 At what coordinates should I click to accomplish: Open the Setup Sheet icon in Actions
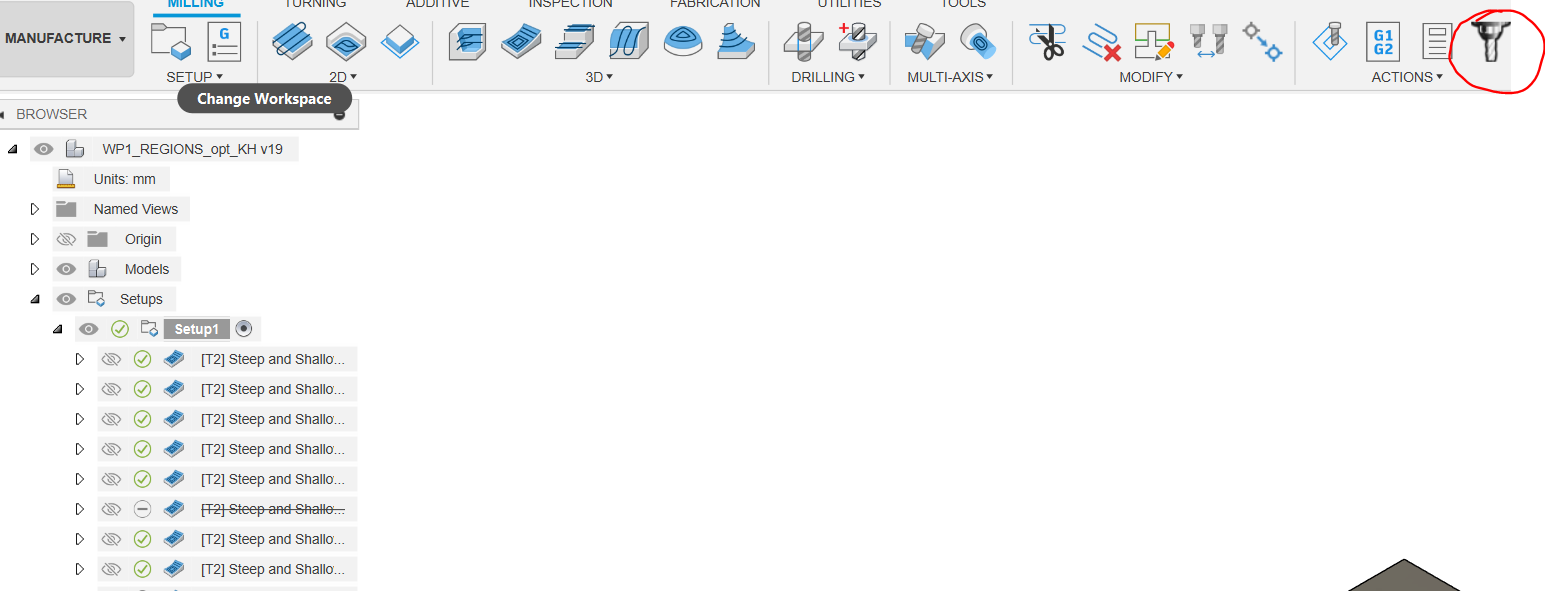pyautogui.click(x=1437, y=42)
